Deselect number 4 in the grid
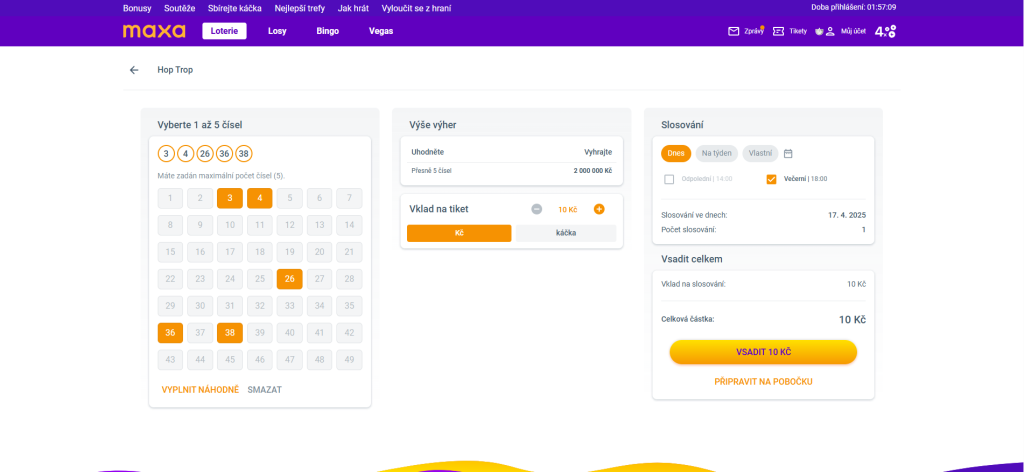 click(259, 198)
